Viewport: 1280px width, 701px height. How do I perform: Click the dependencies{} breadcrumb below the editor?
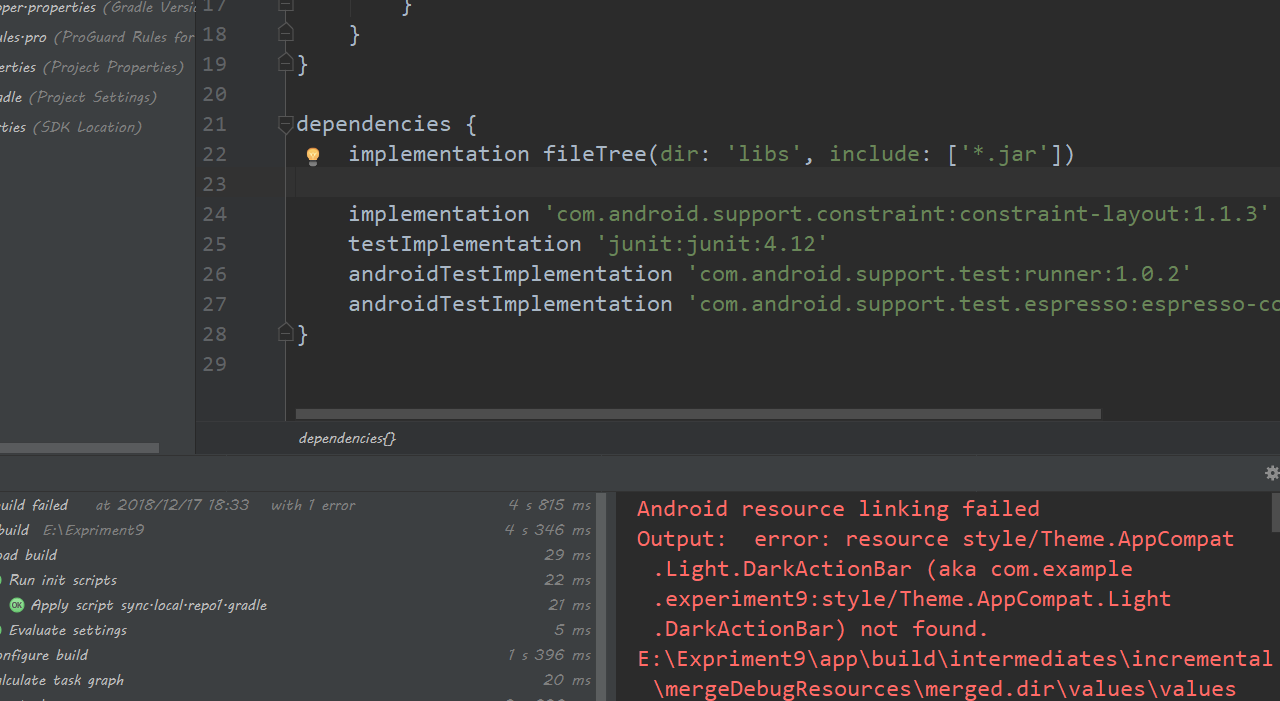[346, 438]
